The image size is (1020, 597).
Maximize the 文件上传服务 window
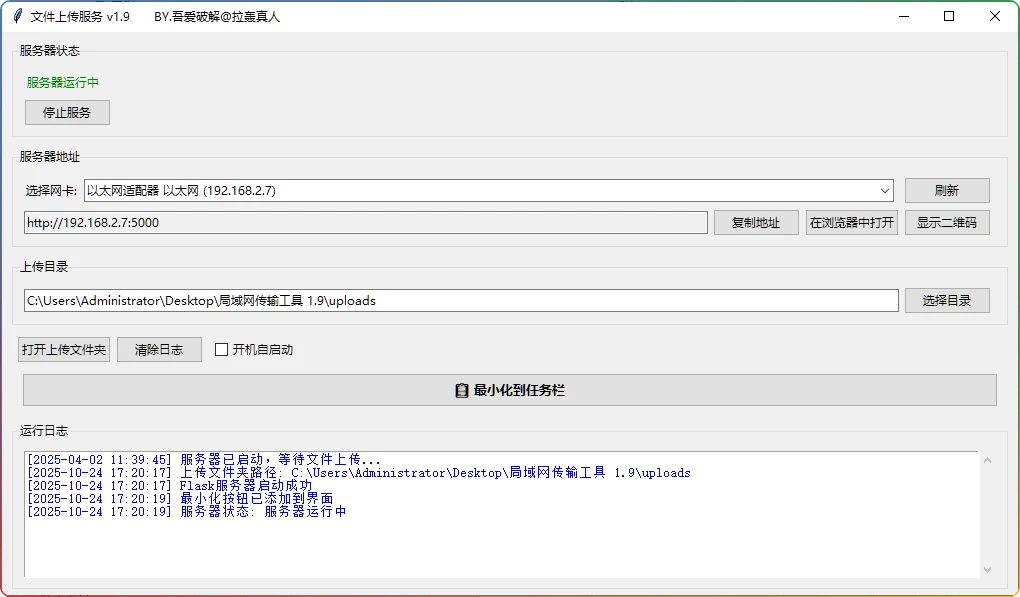(x=949, y=16)
